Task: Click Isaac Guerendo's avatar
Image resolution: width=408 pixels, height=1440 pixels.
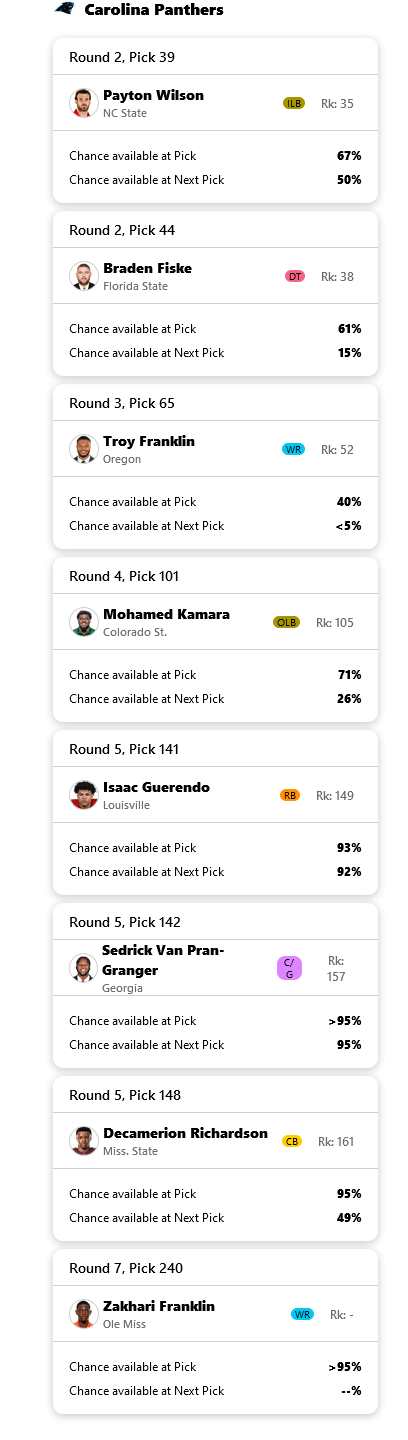Action: pyautogui.click(x=83, y=795)
